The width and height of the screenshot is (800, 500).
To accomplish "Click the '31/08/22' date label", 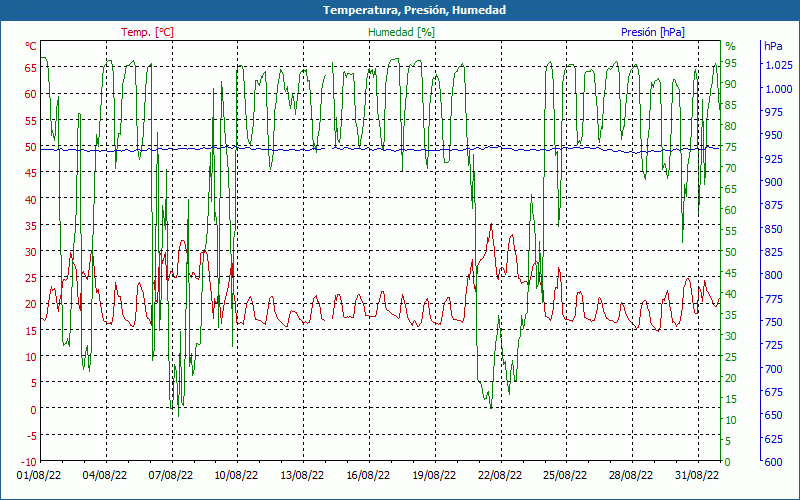I will click(697, 476).
